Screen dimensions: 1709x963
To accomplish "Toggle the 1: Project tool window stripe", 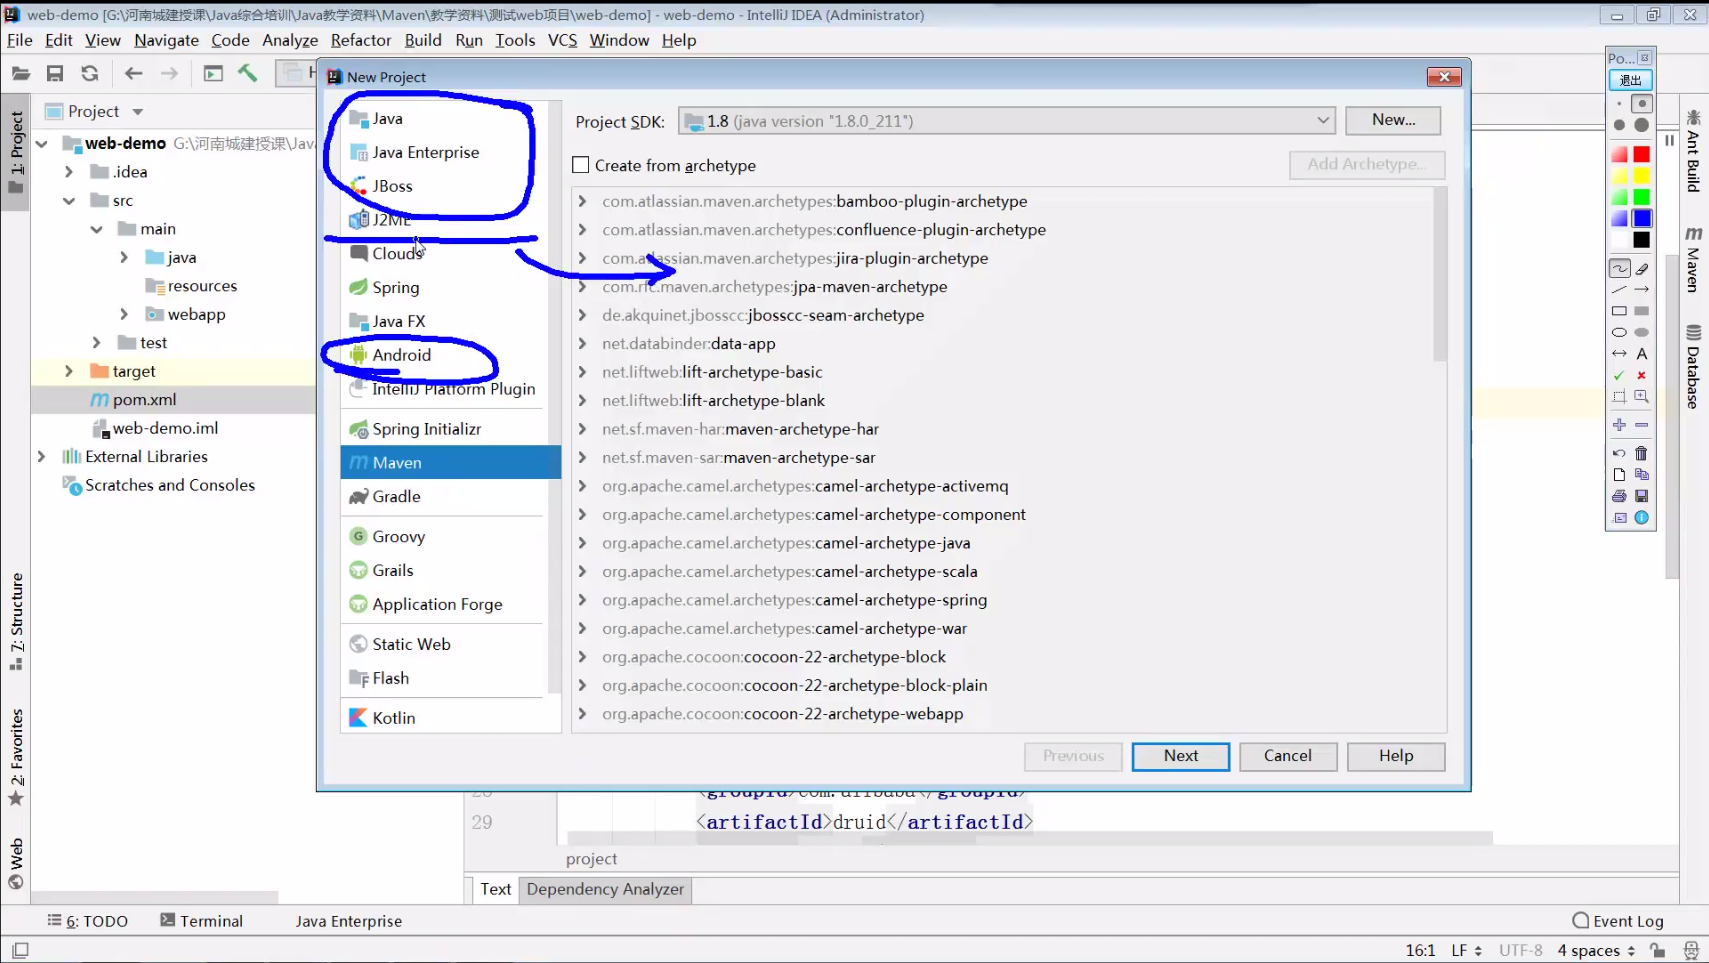I will 16,152.
